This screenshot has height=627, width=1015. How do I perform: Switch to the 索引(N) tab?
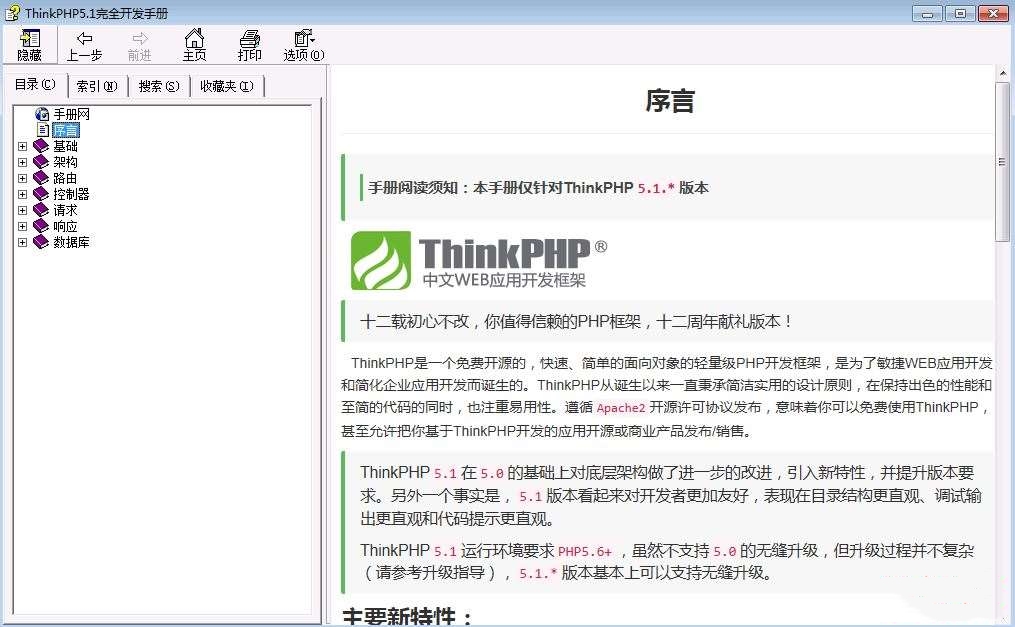pyautogui.click(x=97, y=86)
